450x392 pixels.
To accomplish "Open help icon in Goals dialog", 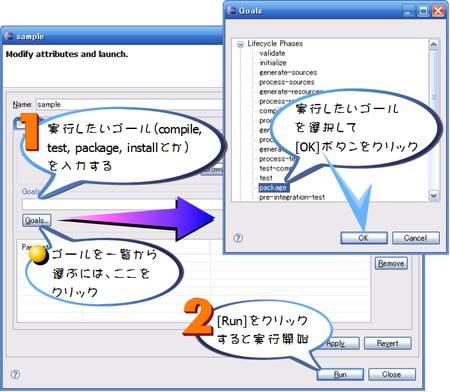I will (238, 238).
